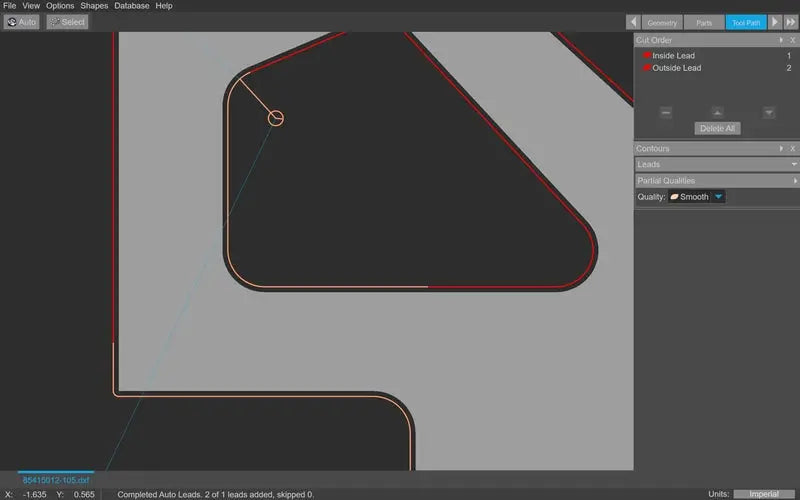Click the Imperial units field
The height and width of the screenshot is (500, 800).
764,494
